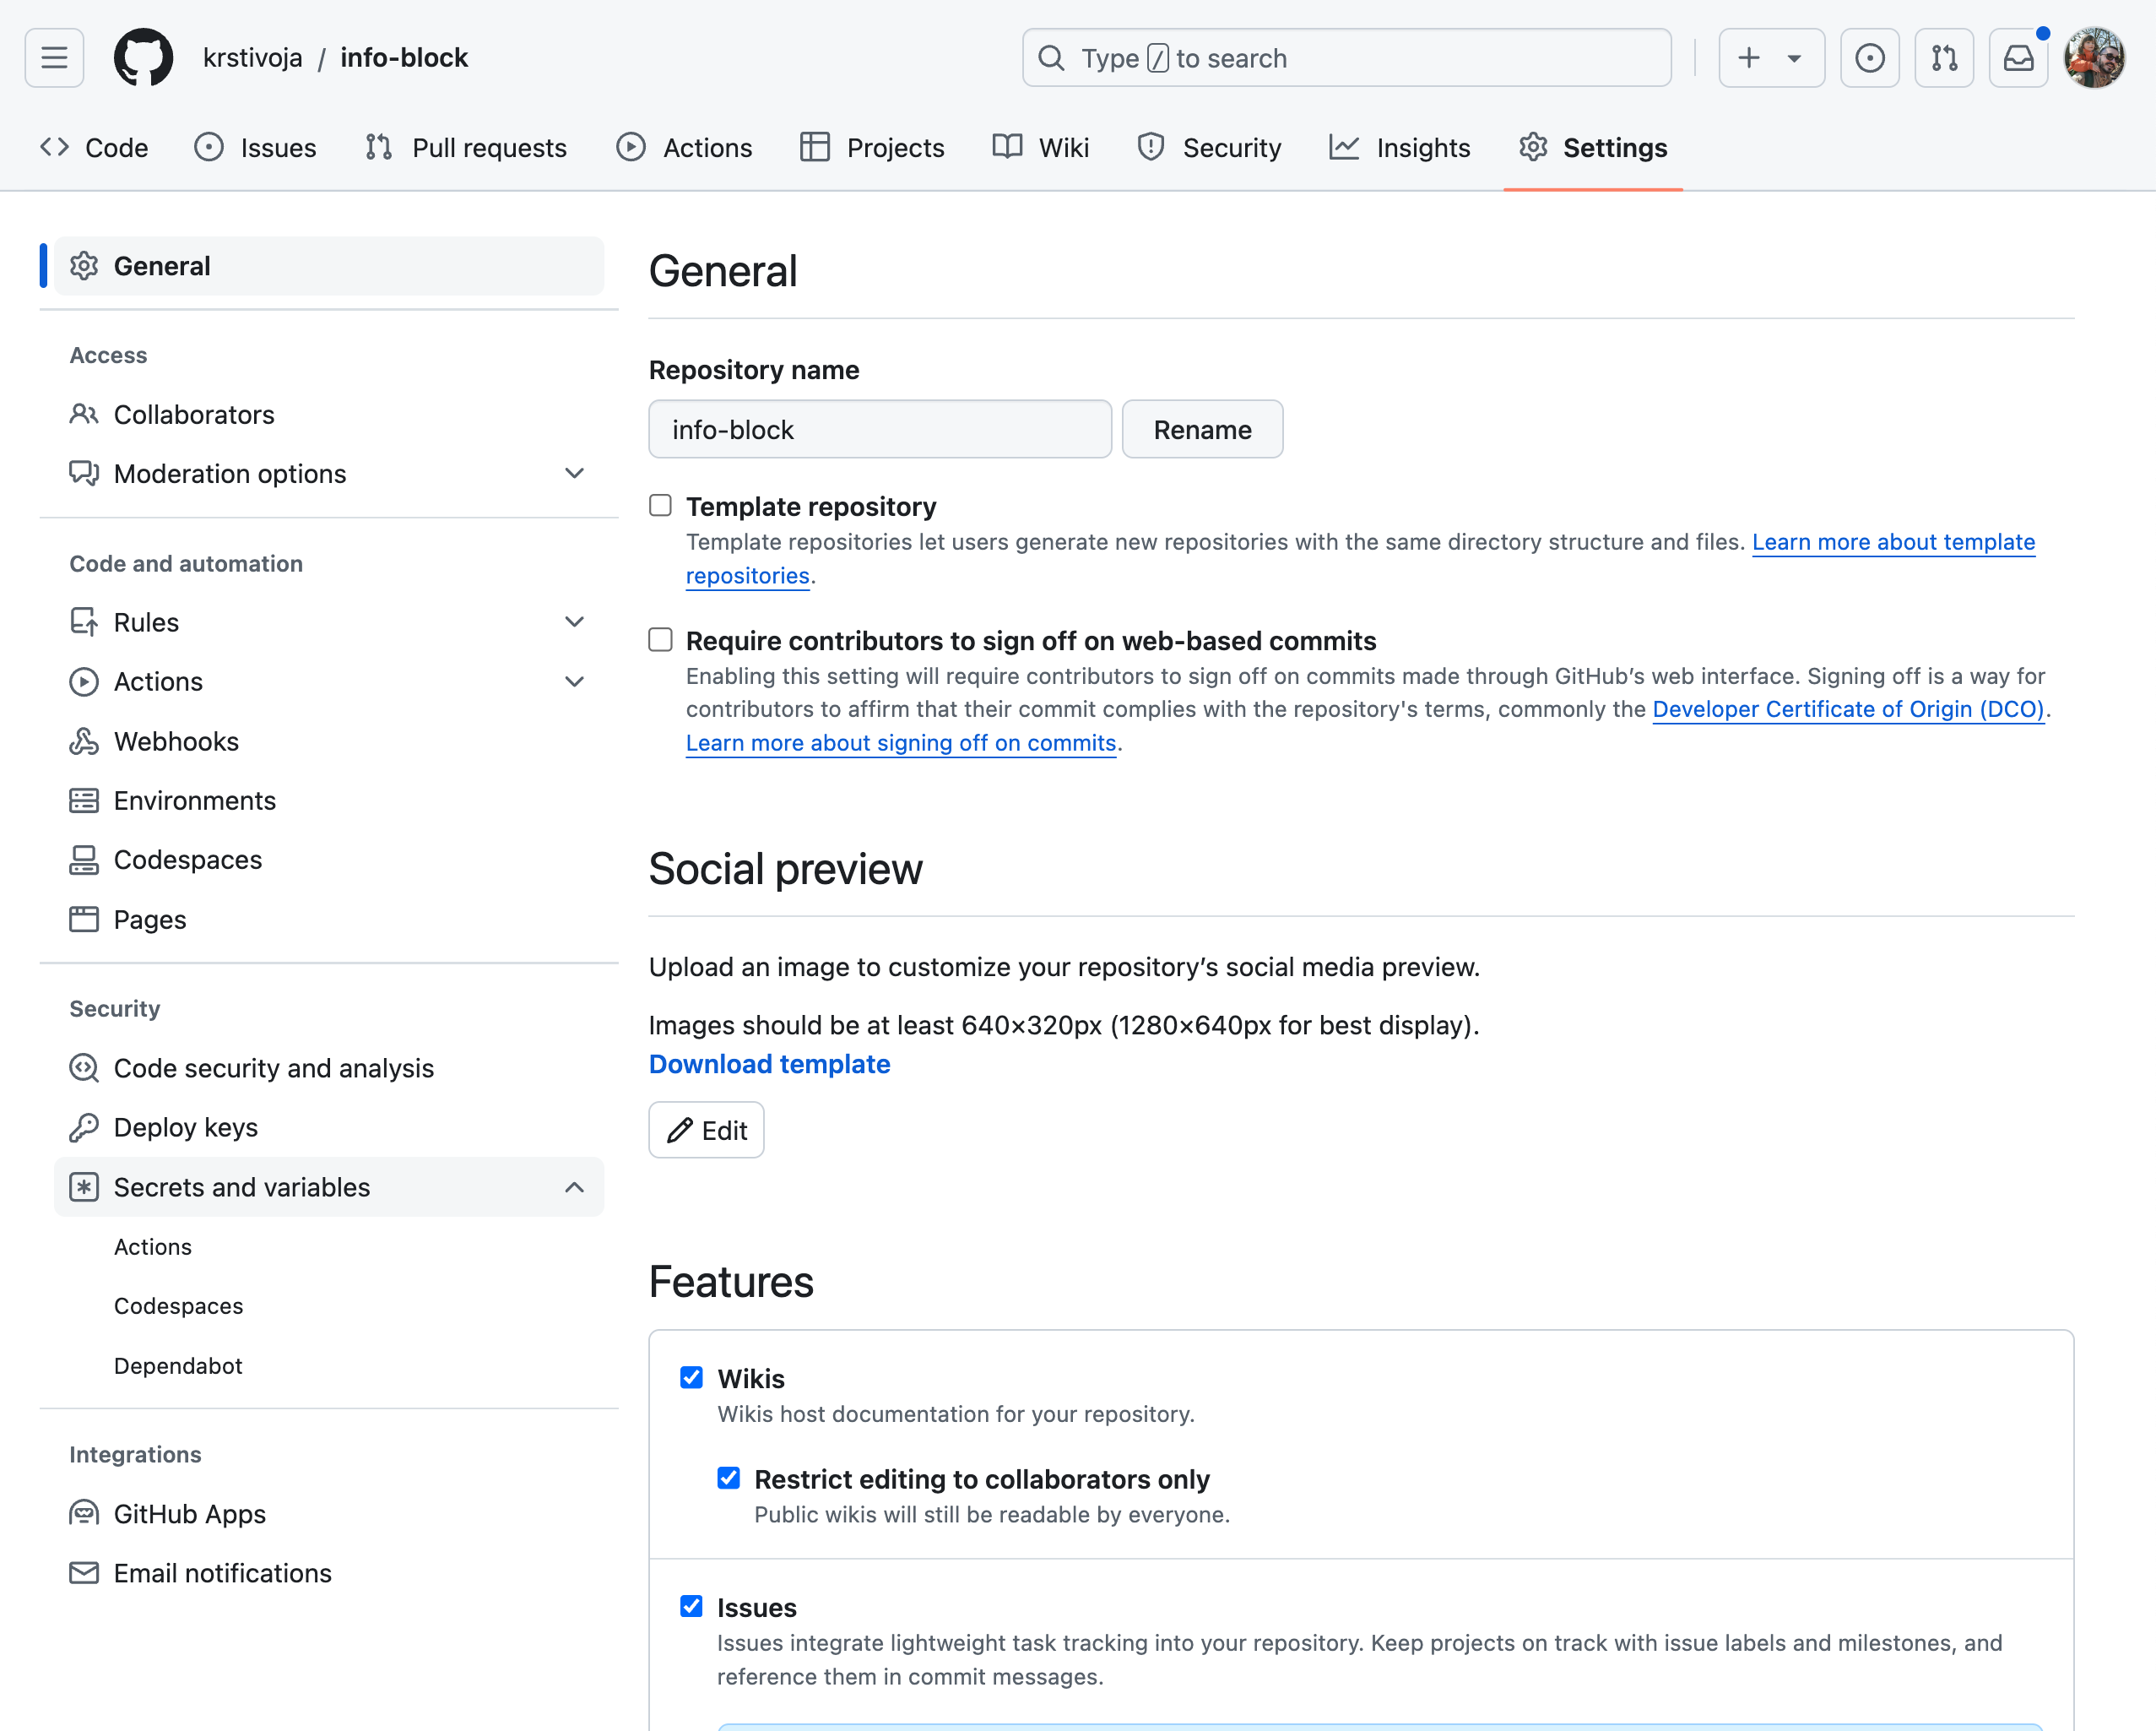The width and height of the screenshot is (2156, 1731).
Task: Click the Code security and analysis icon
Action: 84,1068
